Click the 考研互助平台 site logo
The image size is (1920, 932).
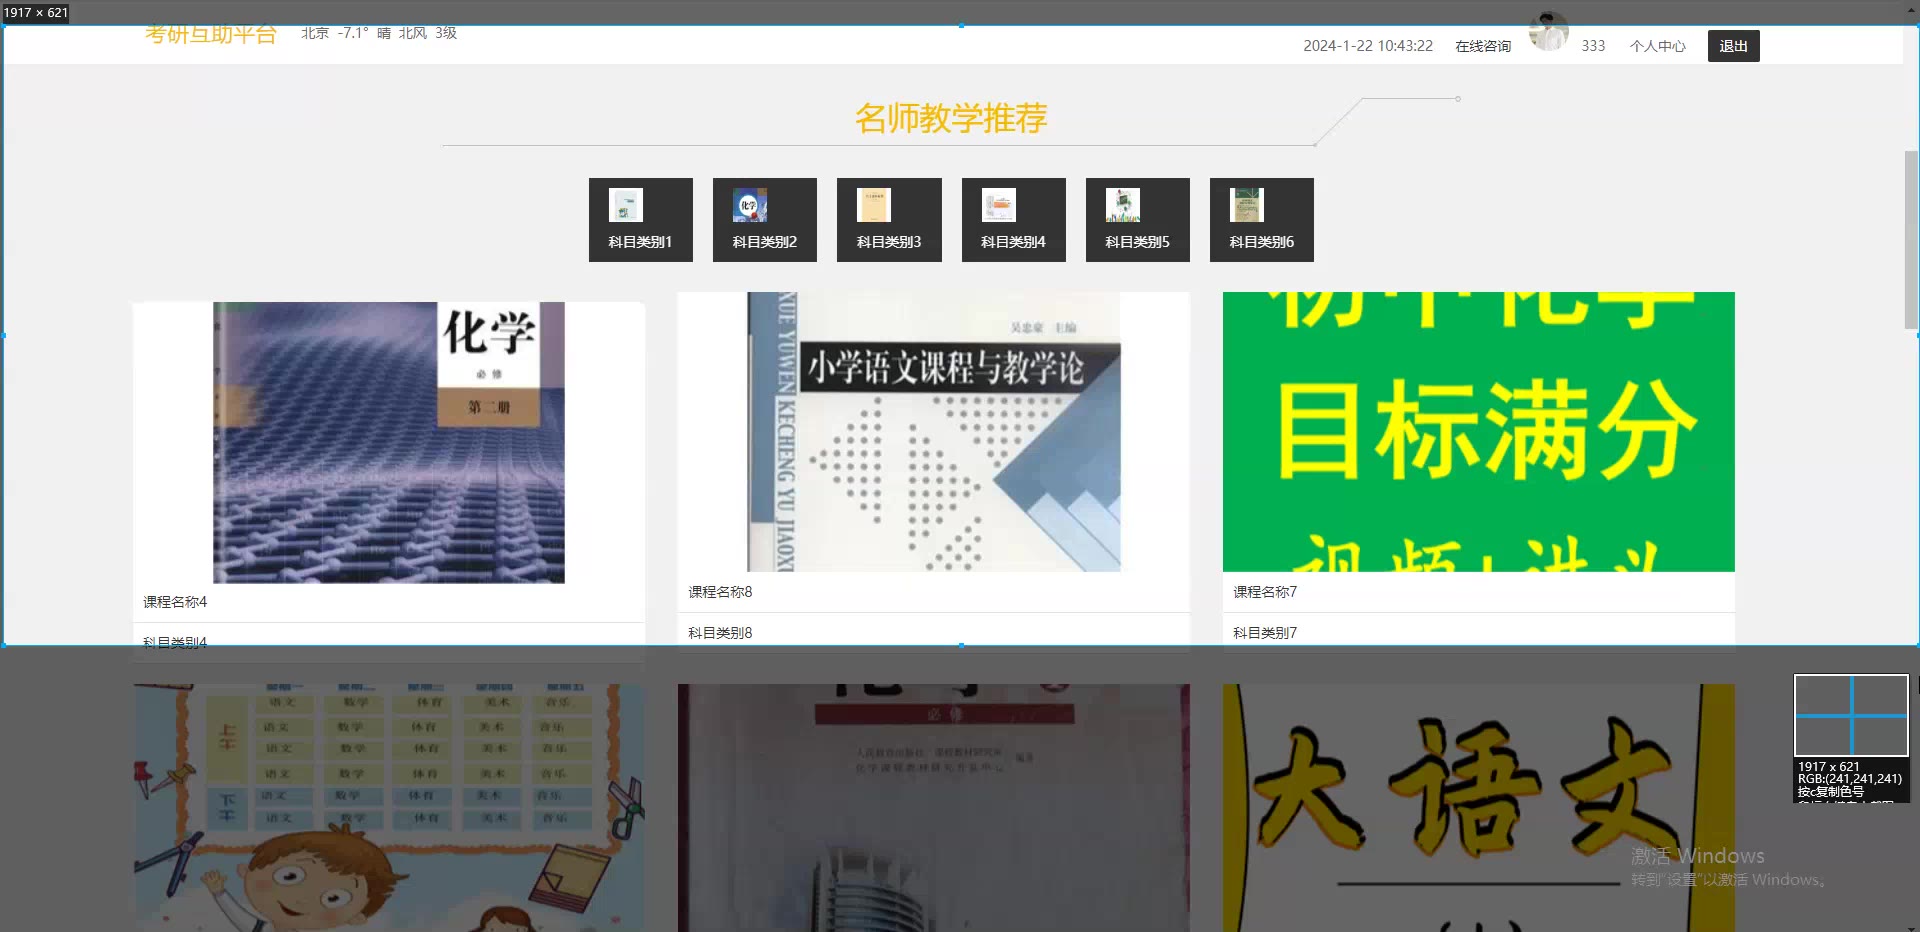click(x=211, y=35)
